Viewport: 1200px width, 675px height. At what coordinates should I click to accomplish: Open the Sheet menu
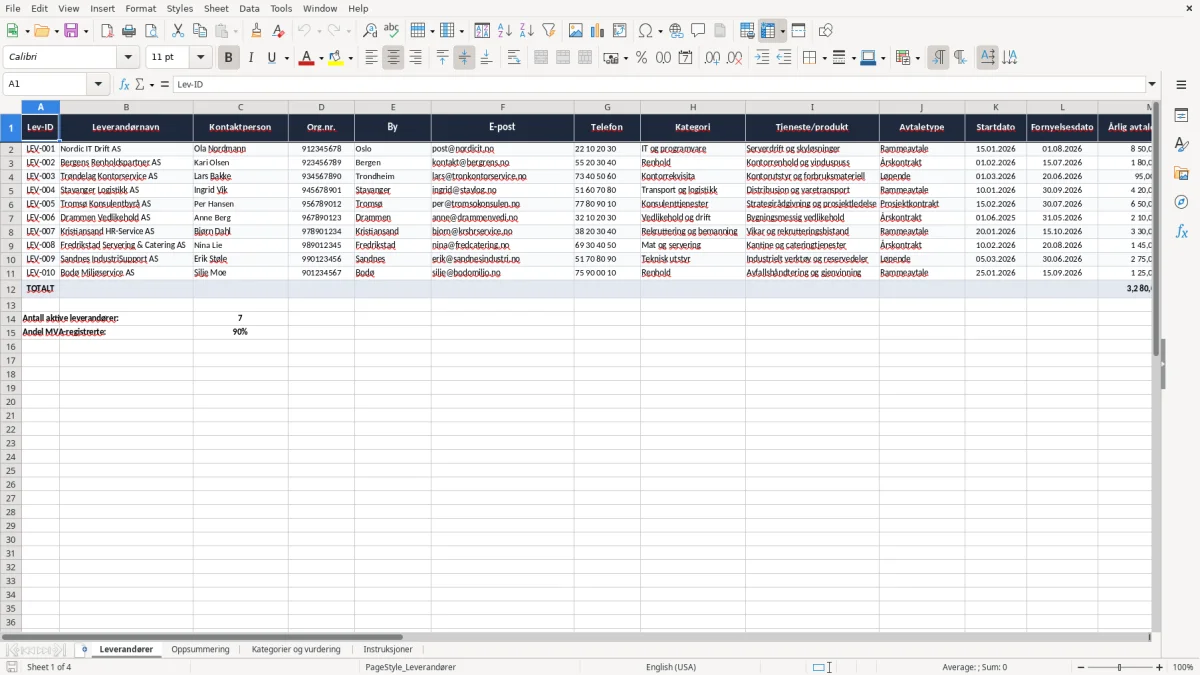click(216, 8)
